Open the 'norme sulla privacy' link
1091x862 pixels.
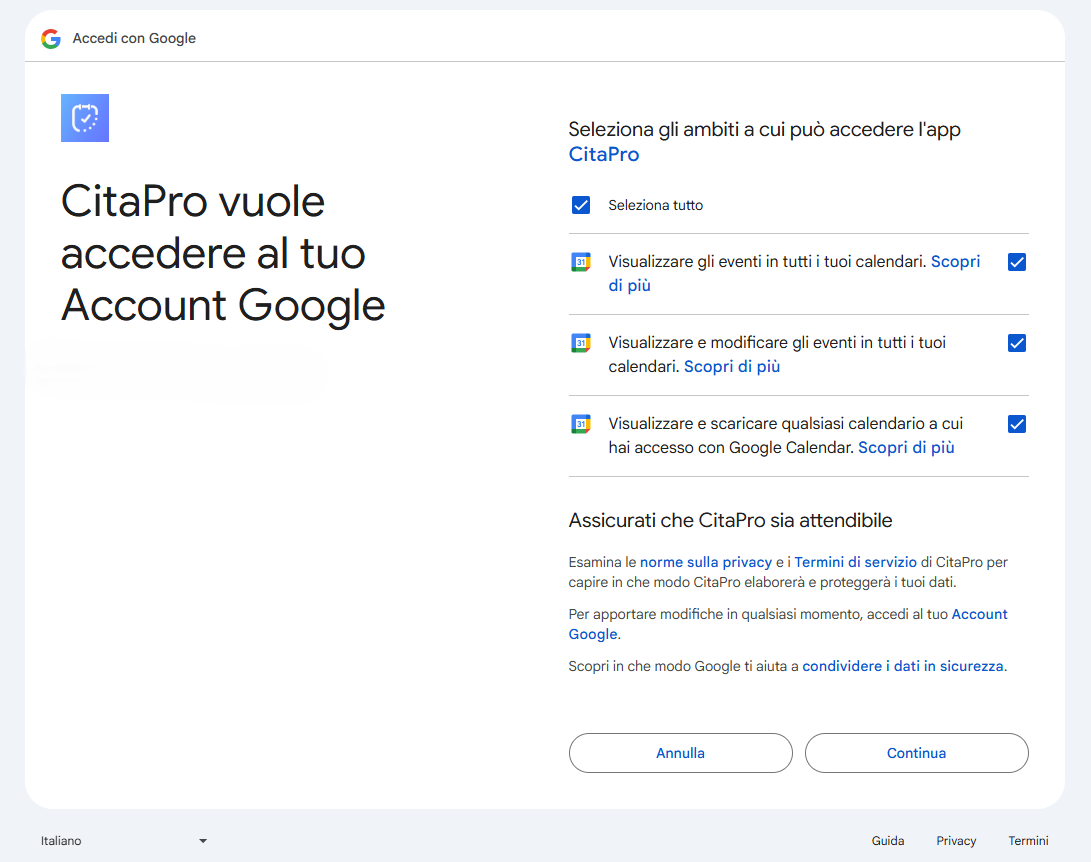coord(706,562)
